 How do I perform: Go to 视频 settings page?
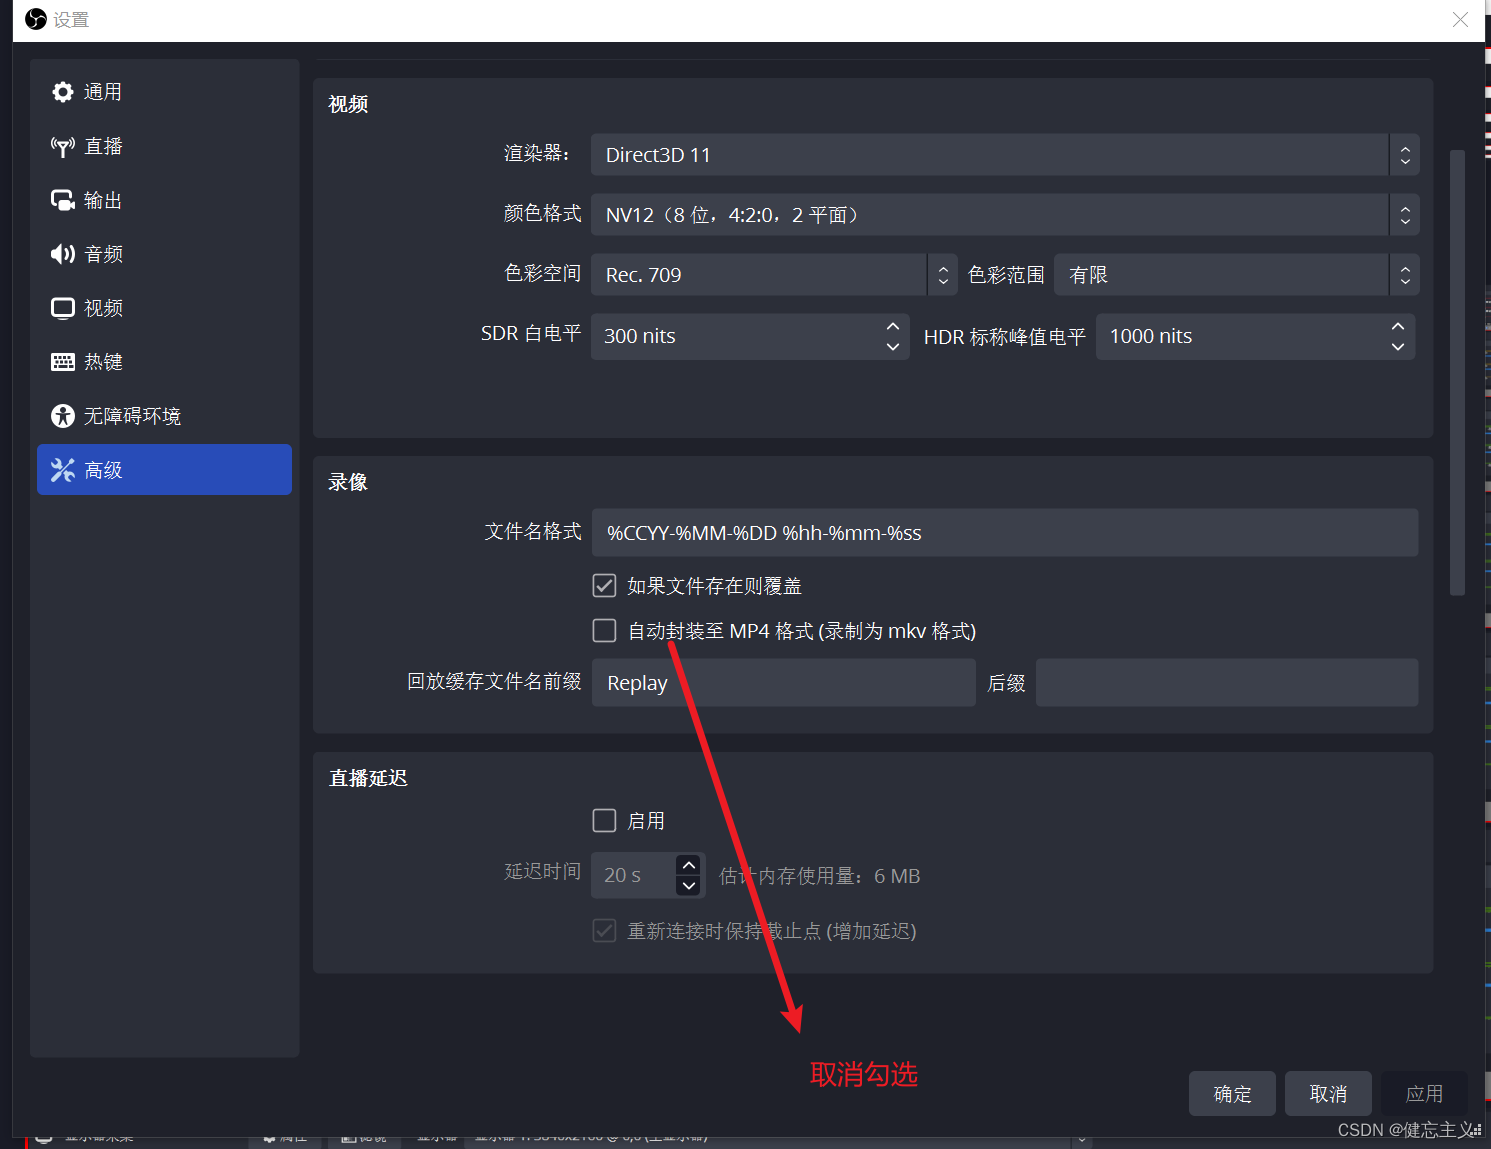[164, 308]
